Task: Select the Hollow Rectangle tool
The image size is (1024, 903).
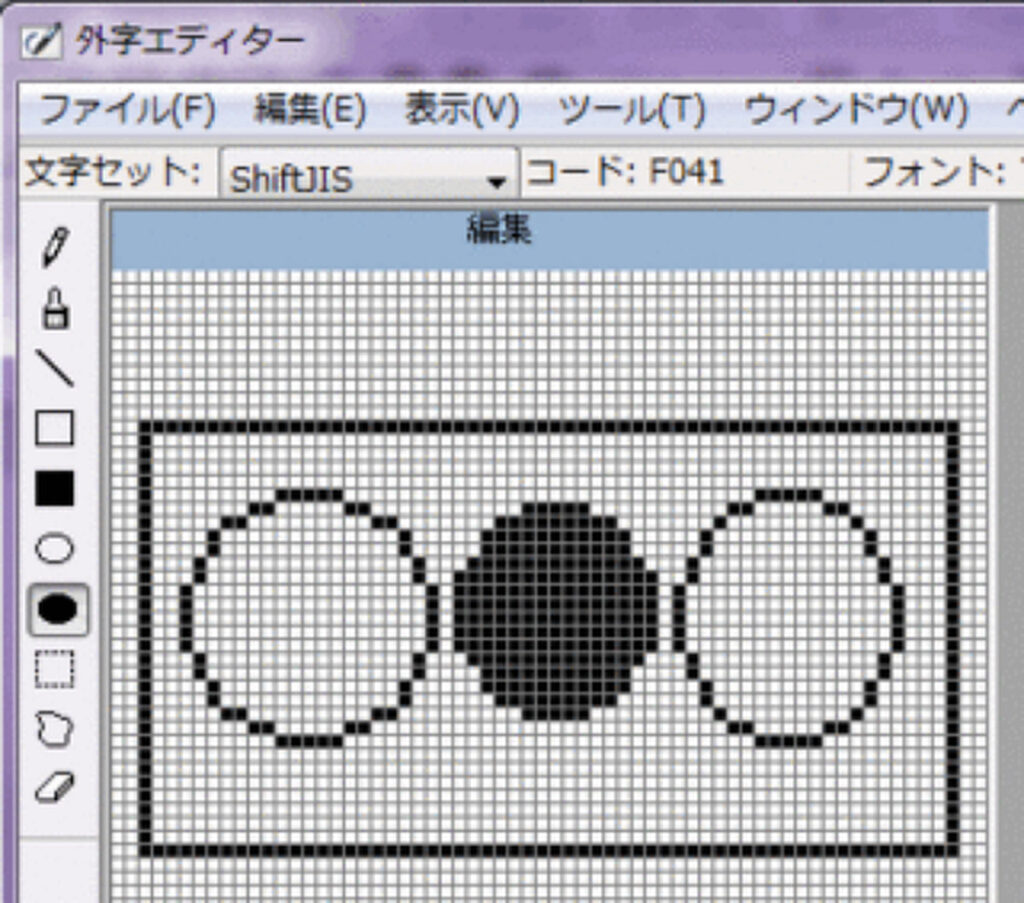Action: click(54, 428)
